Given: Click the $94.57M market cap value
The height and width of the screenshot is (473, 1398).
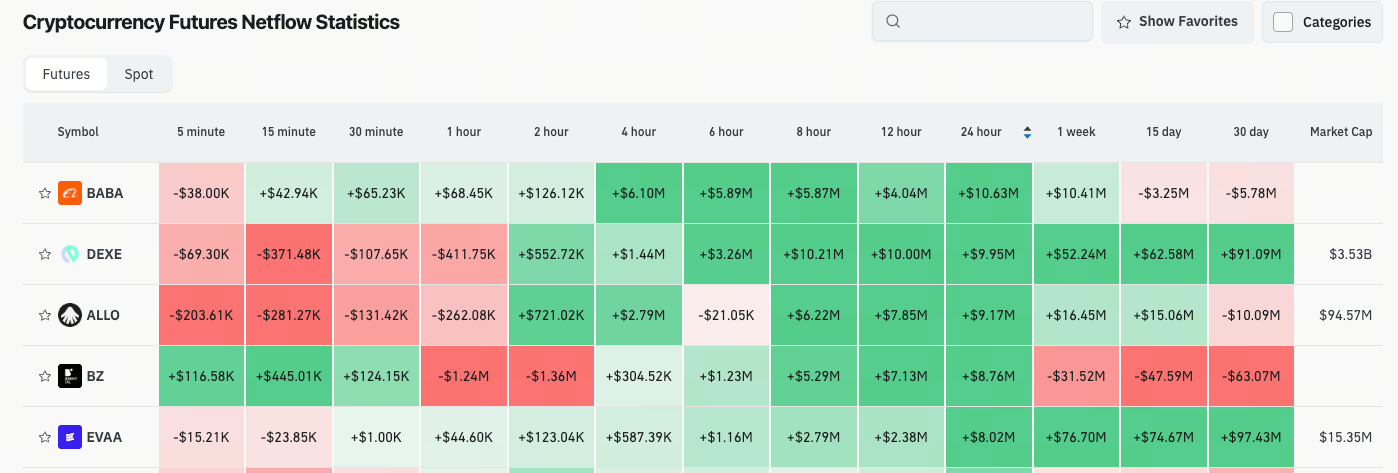Looking at the screenshot, I should [1346, 315].
